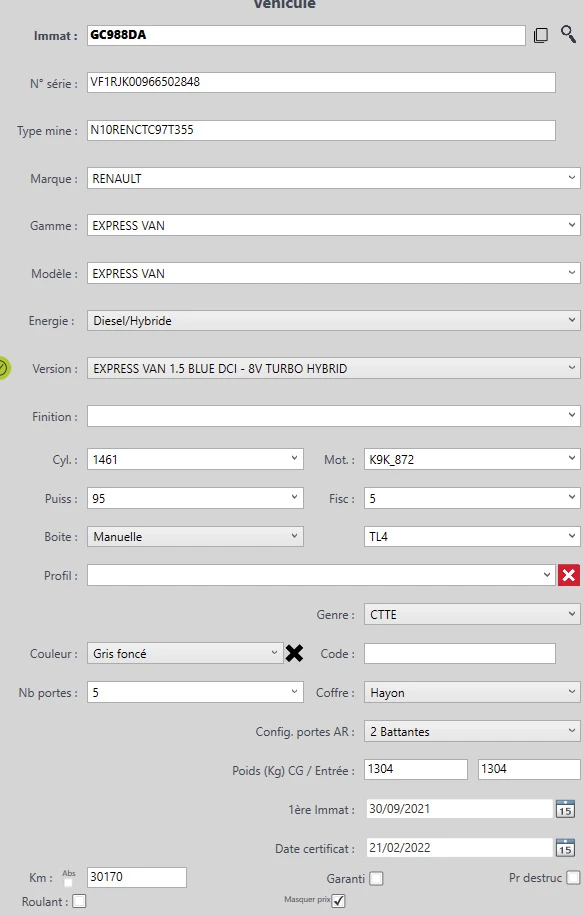Expand the Genre dropdown showing CTTE

[x=472, y=614]
